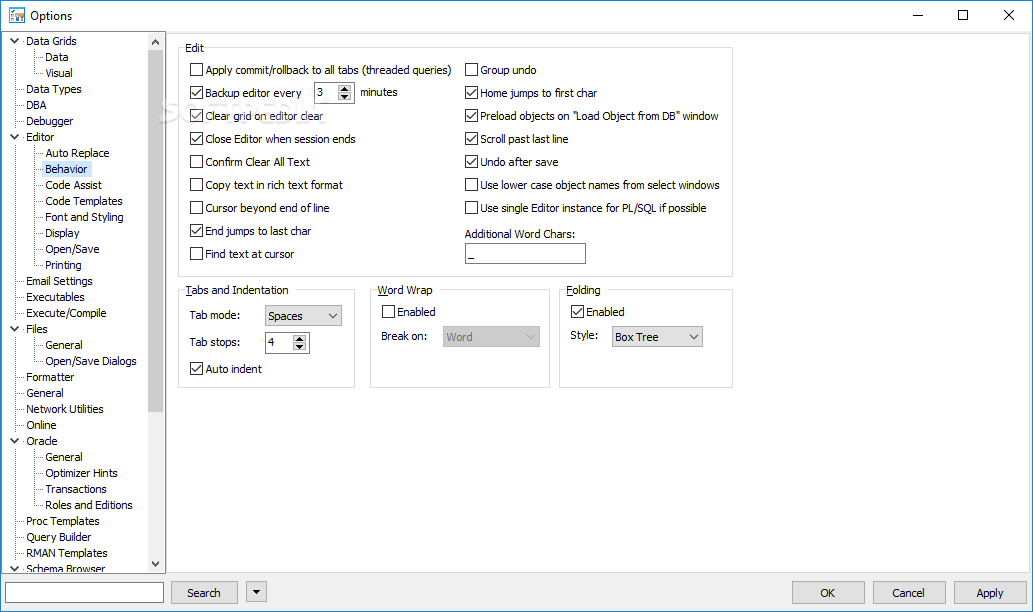Open Code Templates options
Image resolution: width=1033 pixels, height=612 pixels.
coord(84,201)
